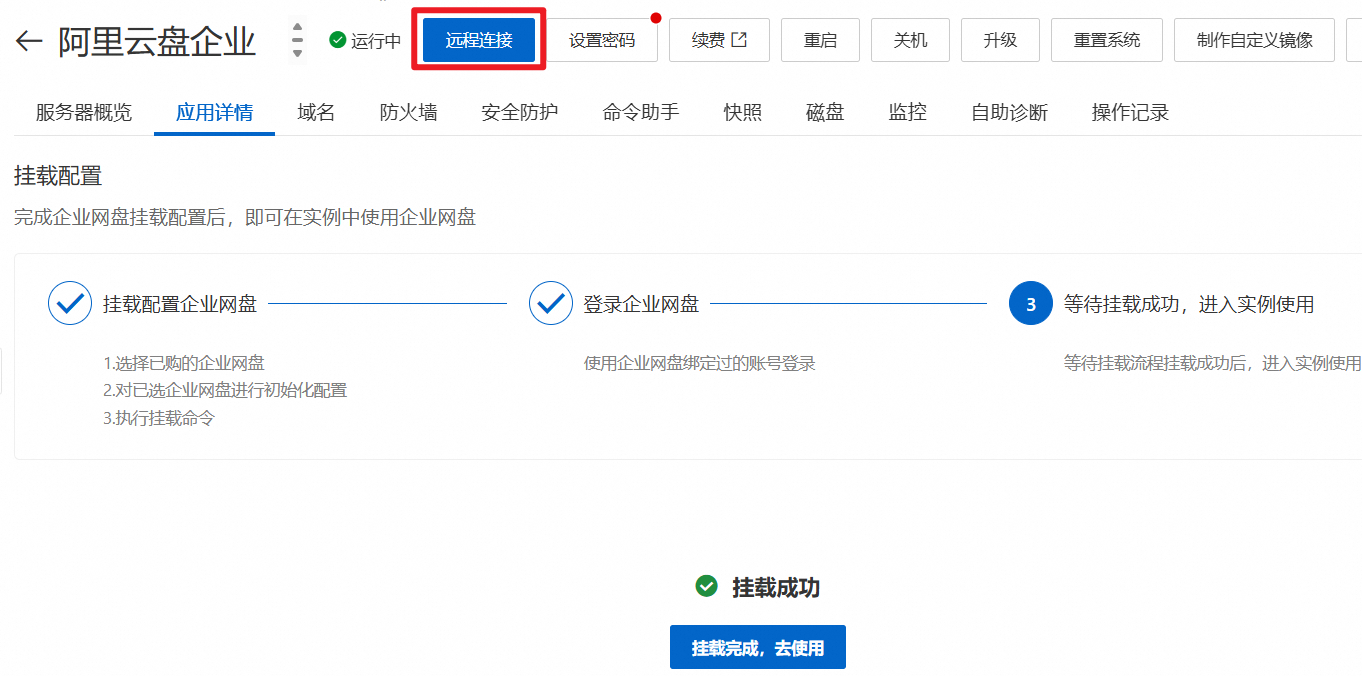
Task: Open the 安全防护 tab
Action: coord(519,113)
